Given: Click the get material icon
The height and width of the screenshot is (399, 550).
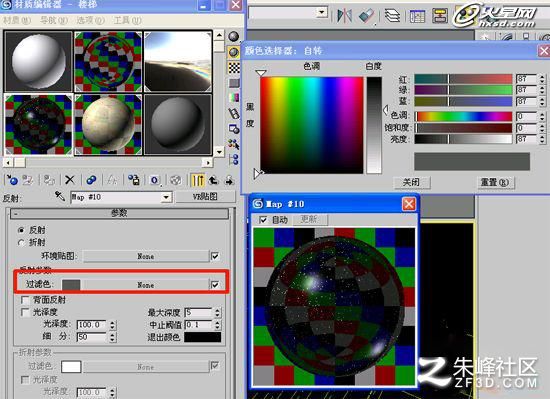Looking at the screenshot, I should [x=12, y=180].
